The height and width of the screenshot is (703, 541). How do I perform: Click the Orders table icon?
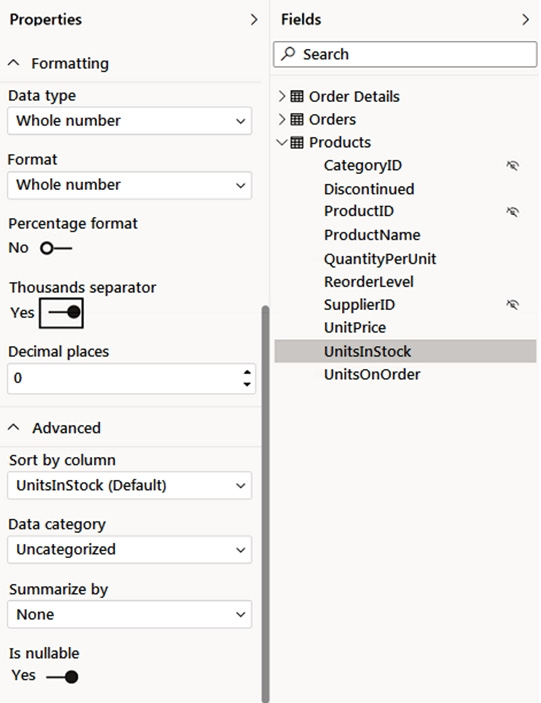pos(297,119)
